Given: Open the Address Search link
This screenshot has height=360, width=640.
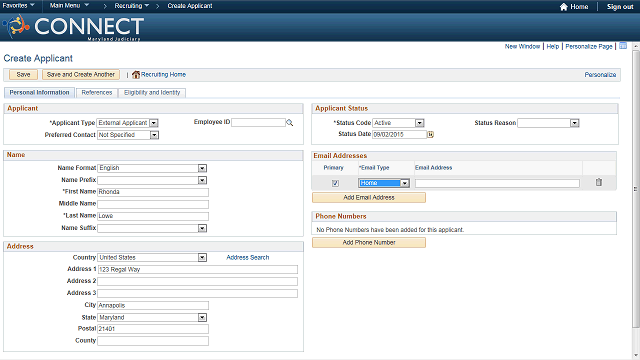Looking at the screenshot, I should pyautogui.click(x=248, y=258).
